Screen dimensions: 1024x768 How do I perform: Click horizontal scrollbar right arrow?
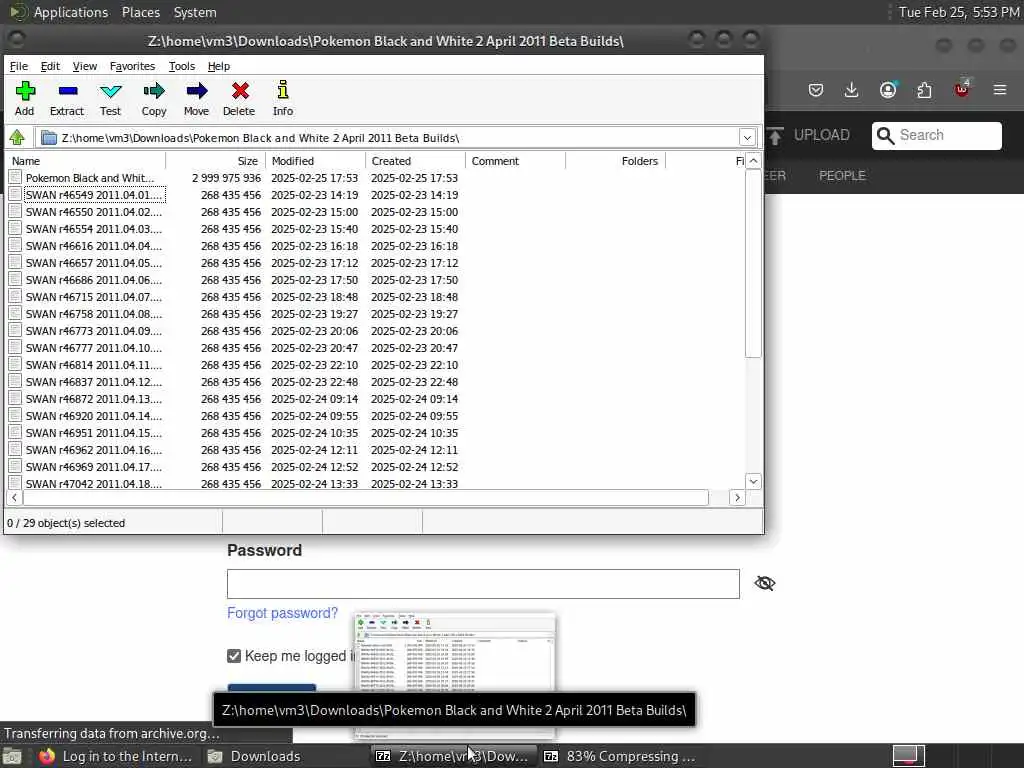coord(737,498)
